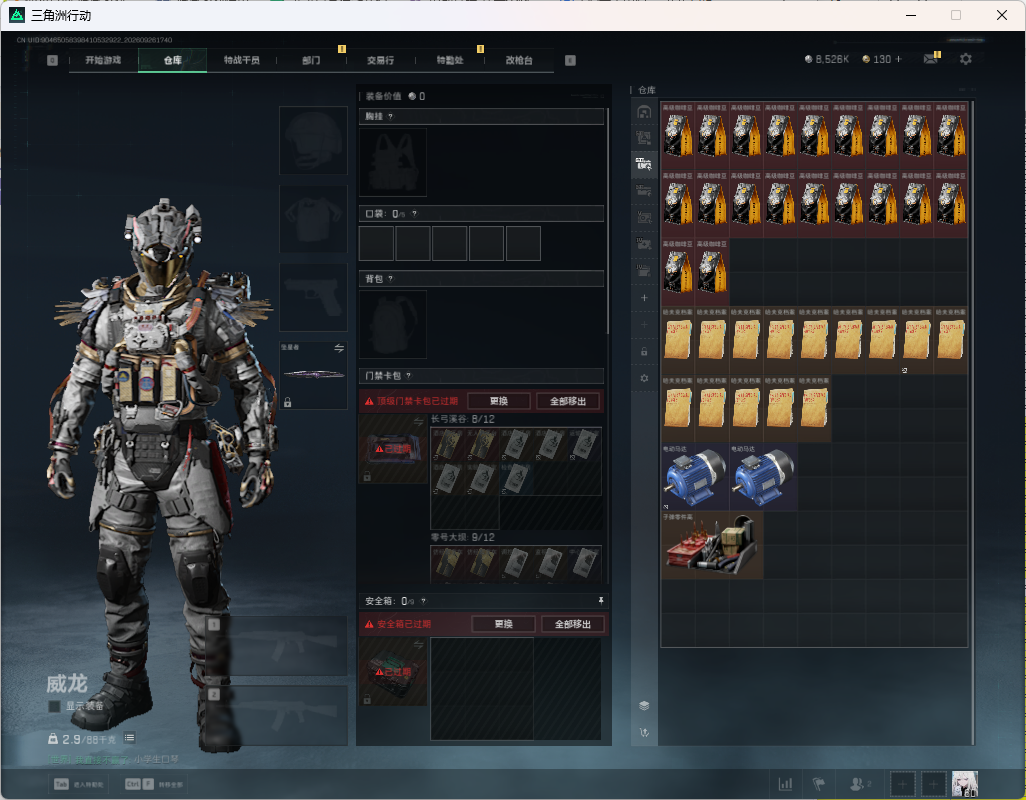
Task: Open the 开始游戏 tab
Action: coord(103,60)
